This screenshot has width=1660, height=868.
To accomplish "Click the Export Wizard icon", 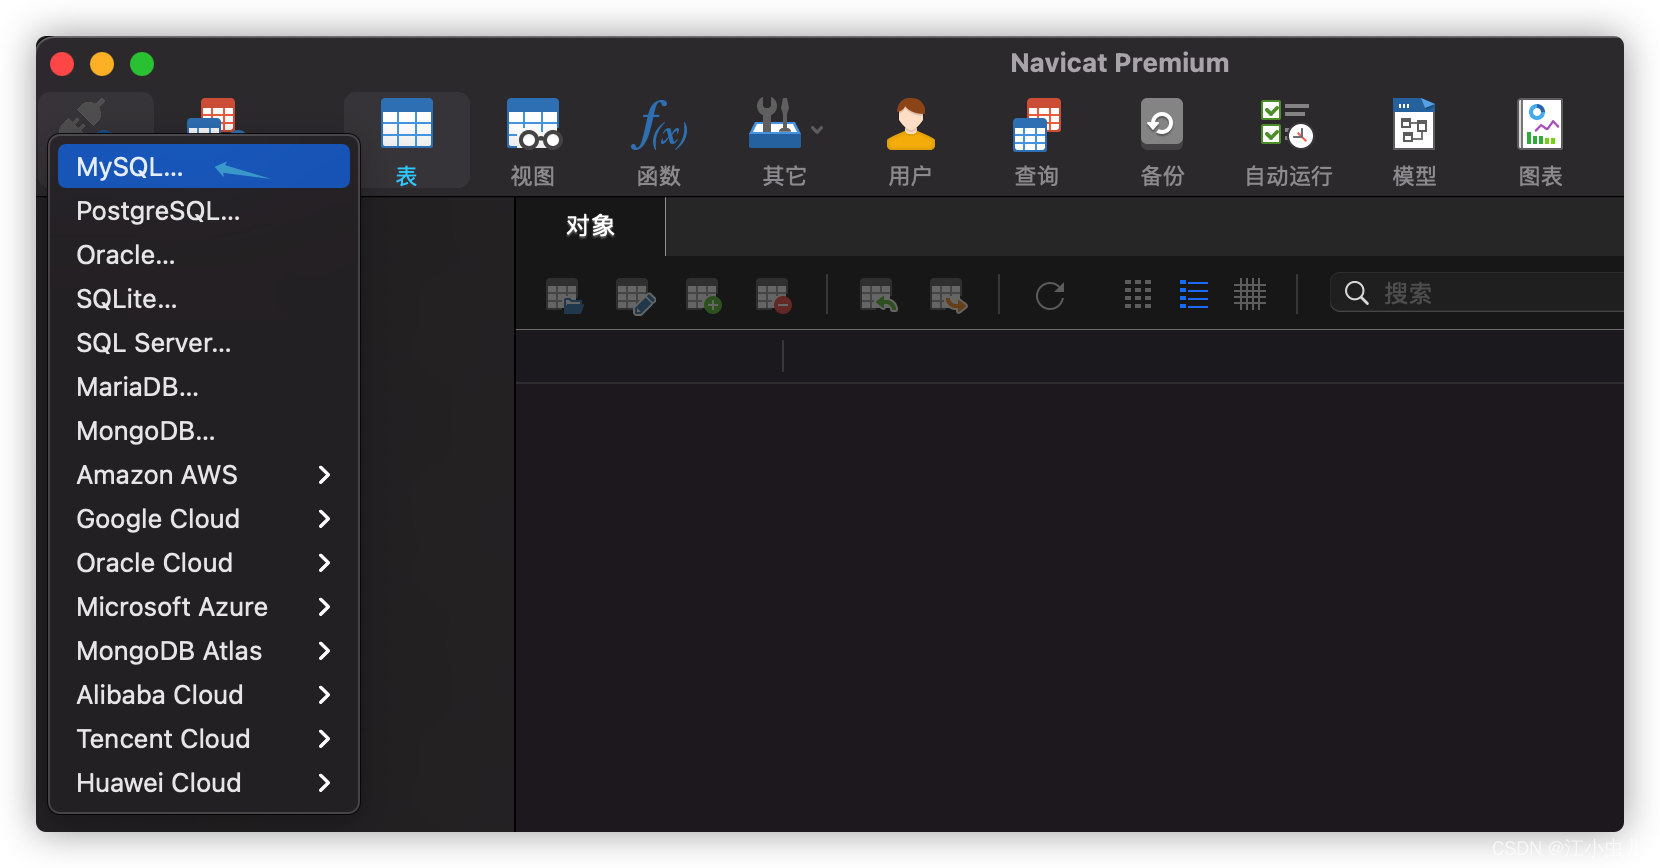I will (949, 296).
